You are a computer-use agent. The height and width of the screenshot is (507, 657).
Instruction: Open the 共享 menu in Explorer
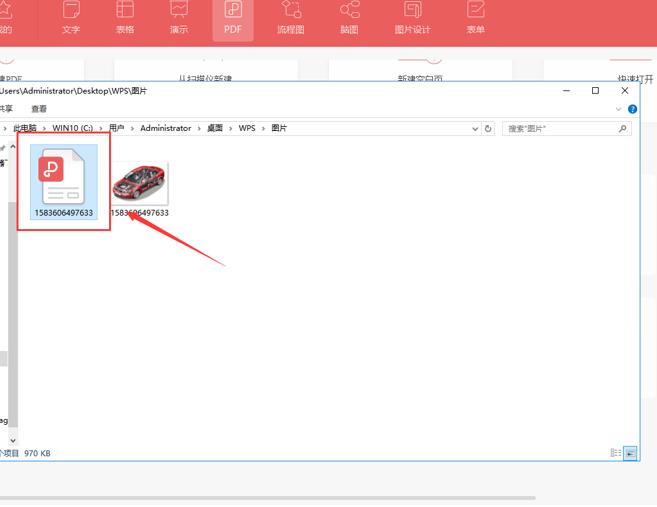point(6,109)
